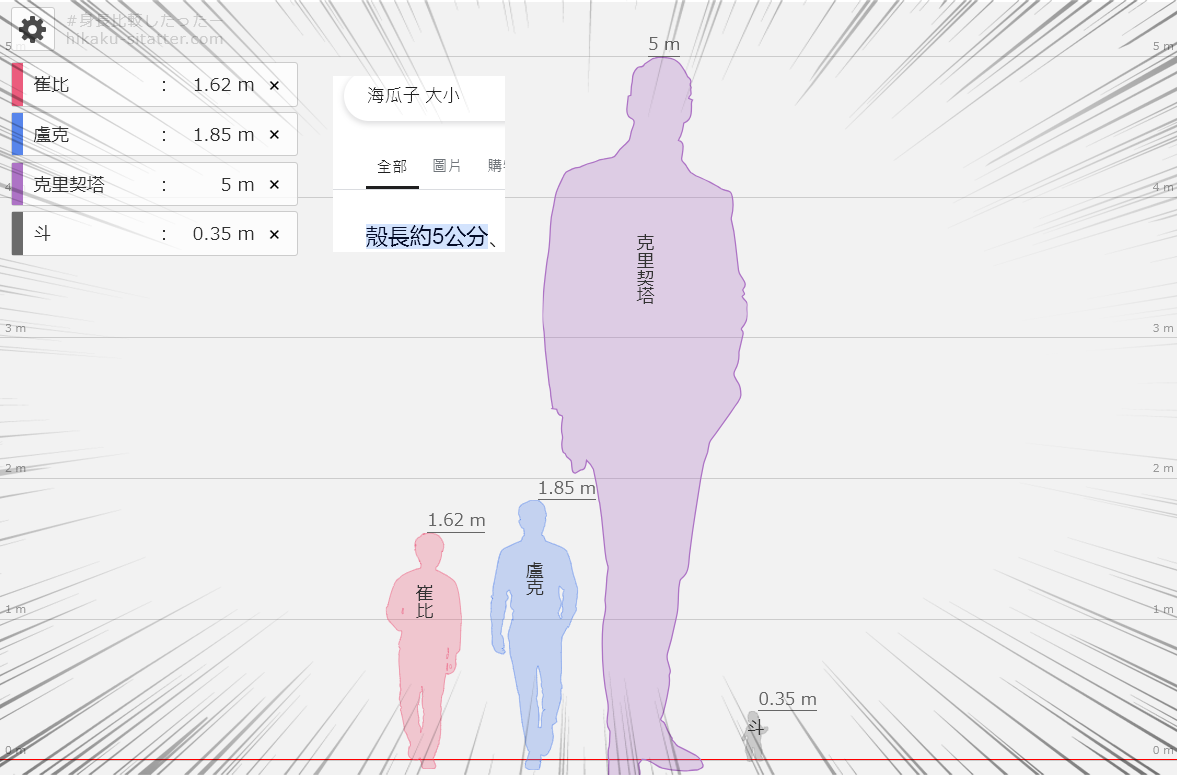Remove 盧克 from the comparison list

[274, 135]
